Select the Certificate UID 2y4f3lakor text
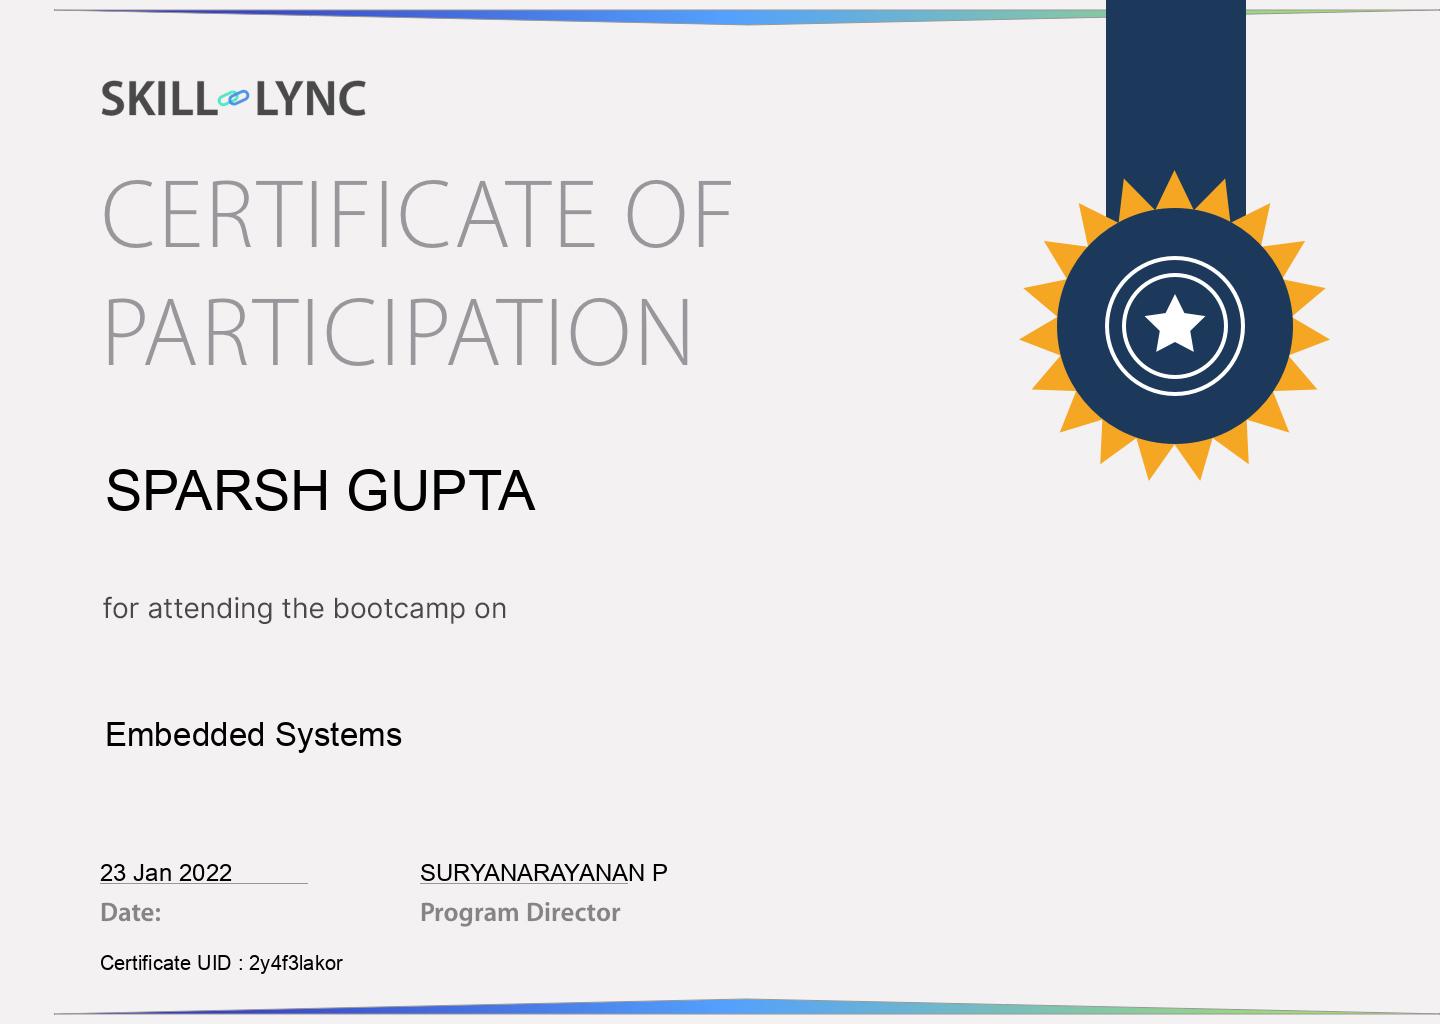The width and height of the screenshot is (1440, 1024). 295,963
